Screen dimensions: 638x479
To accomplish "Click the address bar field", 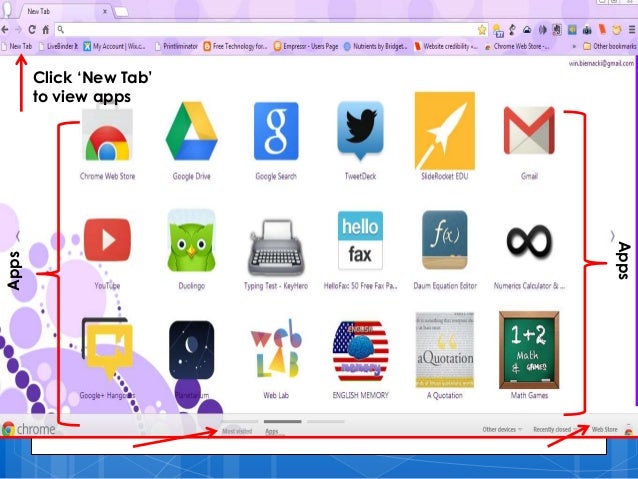I will [269, 30].
